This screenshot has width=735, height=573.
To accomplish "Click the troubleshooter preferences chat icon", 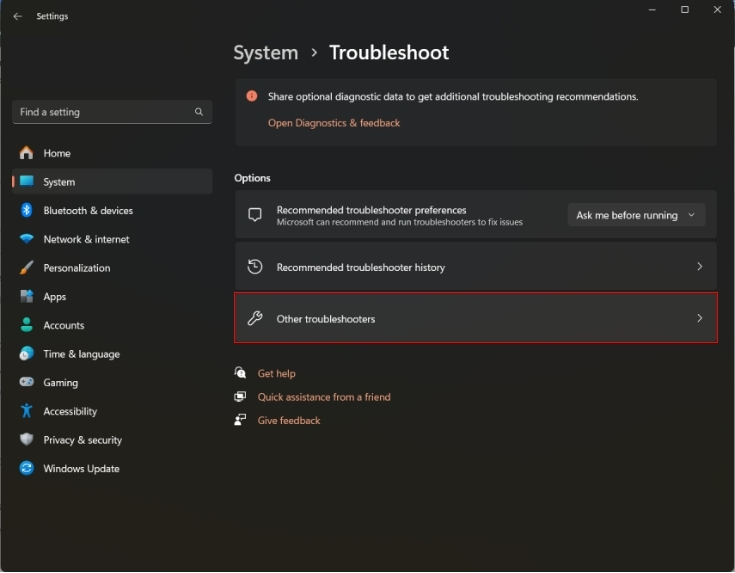I will (x=255, y=215).
